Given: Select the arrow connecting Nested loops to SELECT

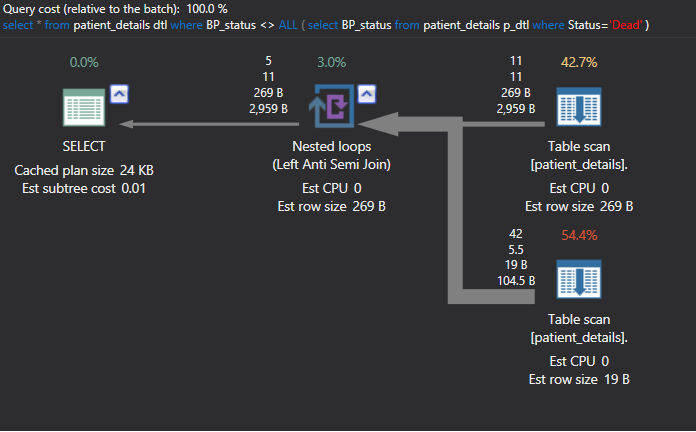Looking at the screenshot, I should (x=210, y=124).
